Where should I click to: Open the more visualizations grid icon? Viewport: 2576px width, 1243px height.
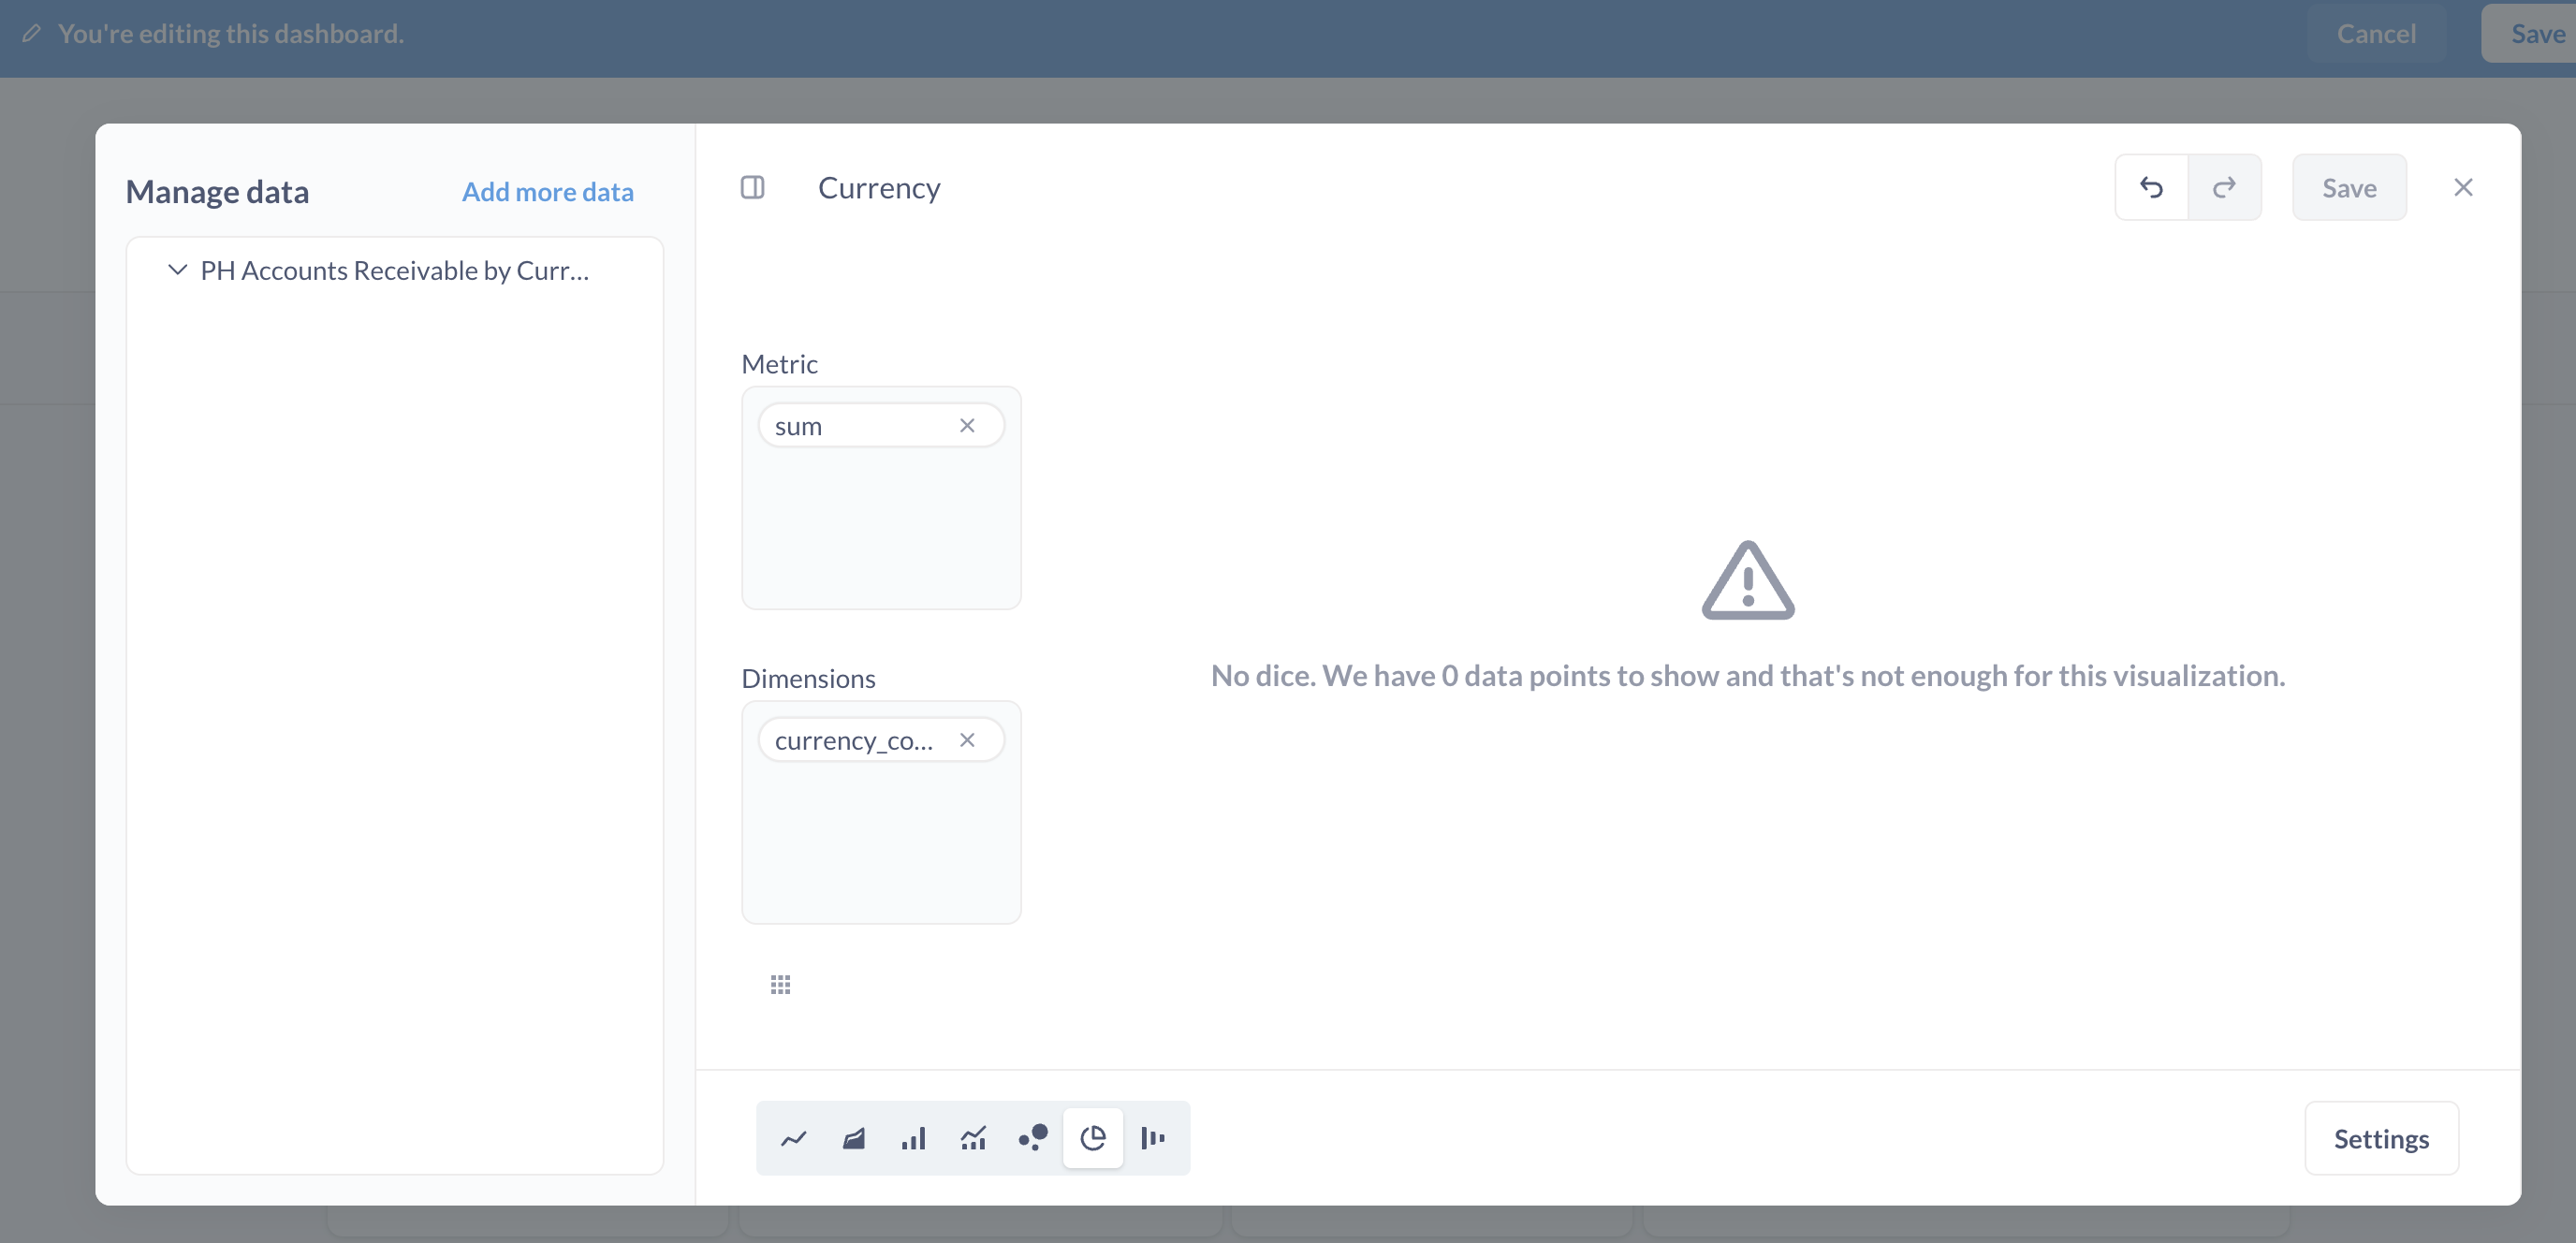click(781, 985)
